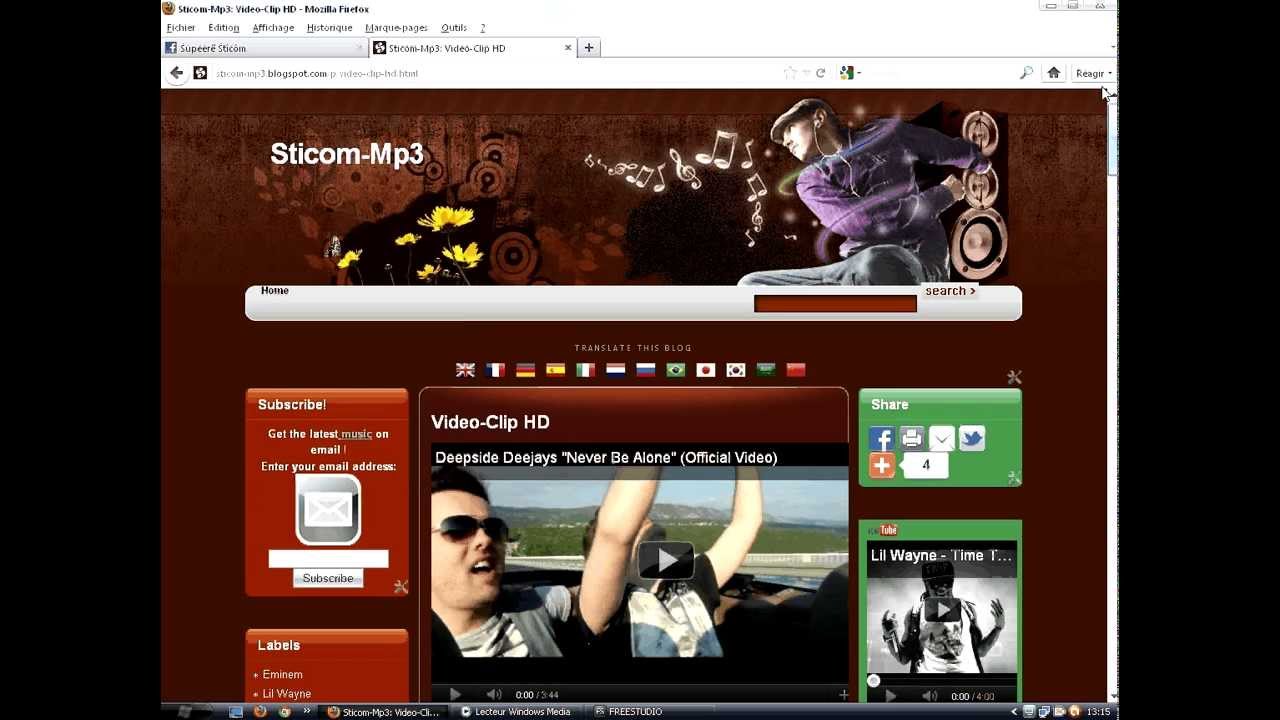
Task: Translate blog with the German flag
Action: [x=525, y=370]
